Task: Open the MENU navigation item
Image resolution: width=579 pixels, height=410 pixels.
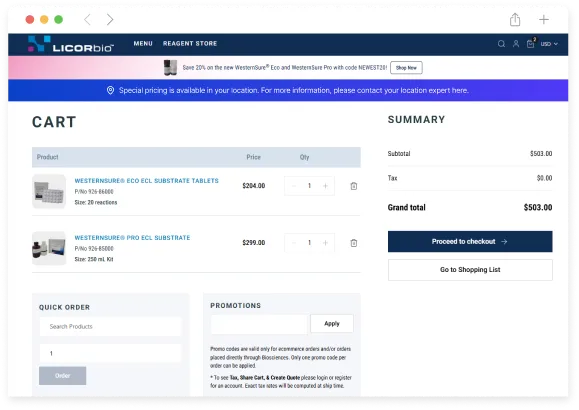Action: 143,44
